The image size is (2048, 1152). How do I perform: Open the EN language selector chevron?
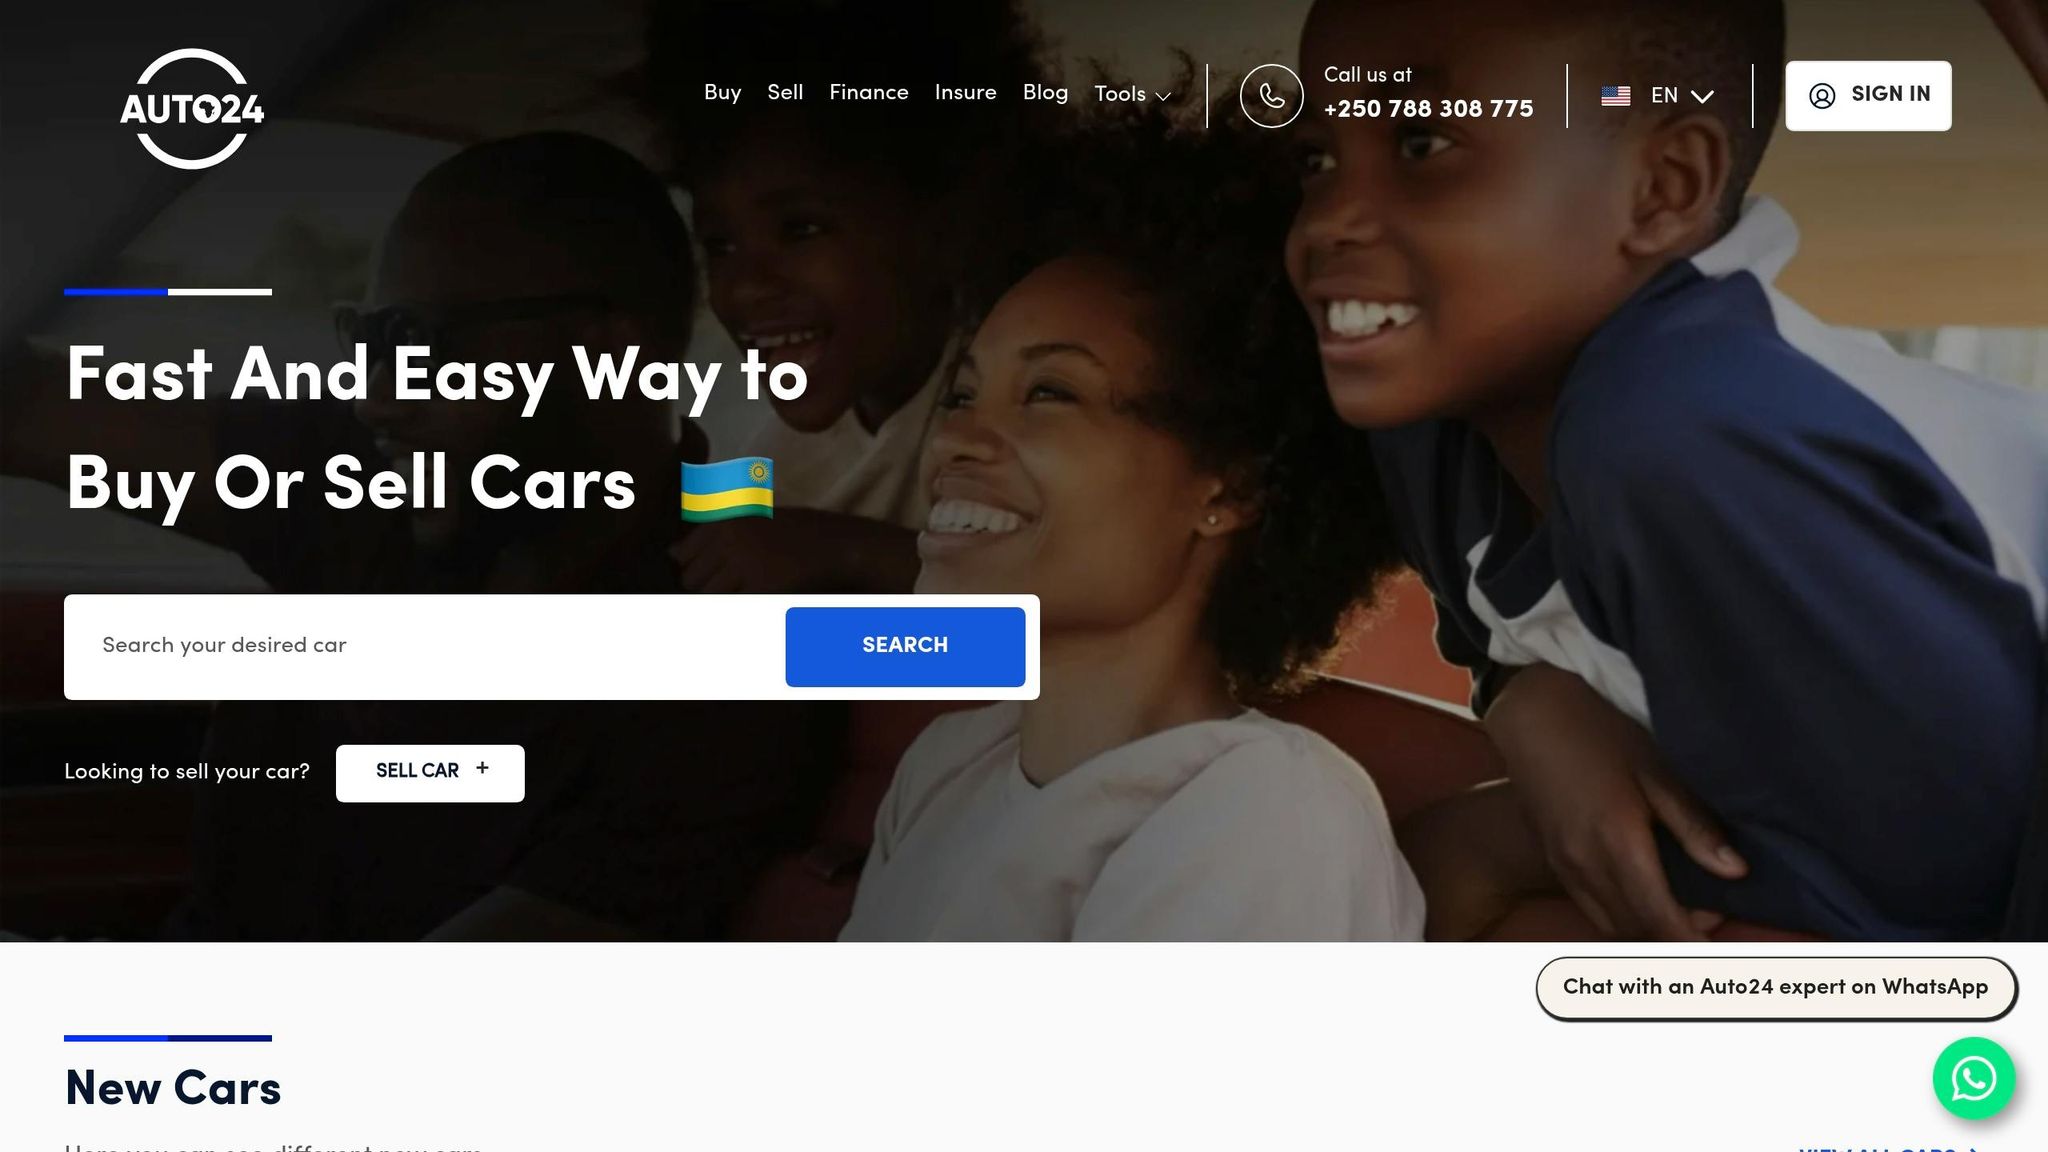(1702, 96)
